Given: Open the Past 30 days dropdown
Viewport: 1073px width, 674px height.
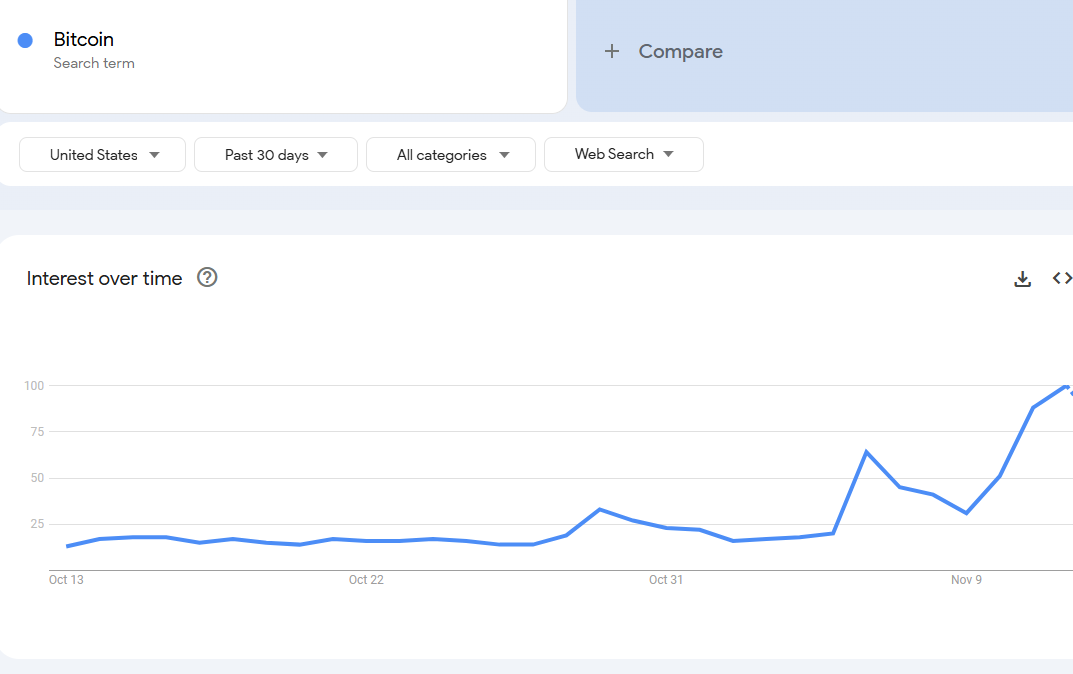Looking at the screenshot, I should pos(276,155).
